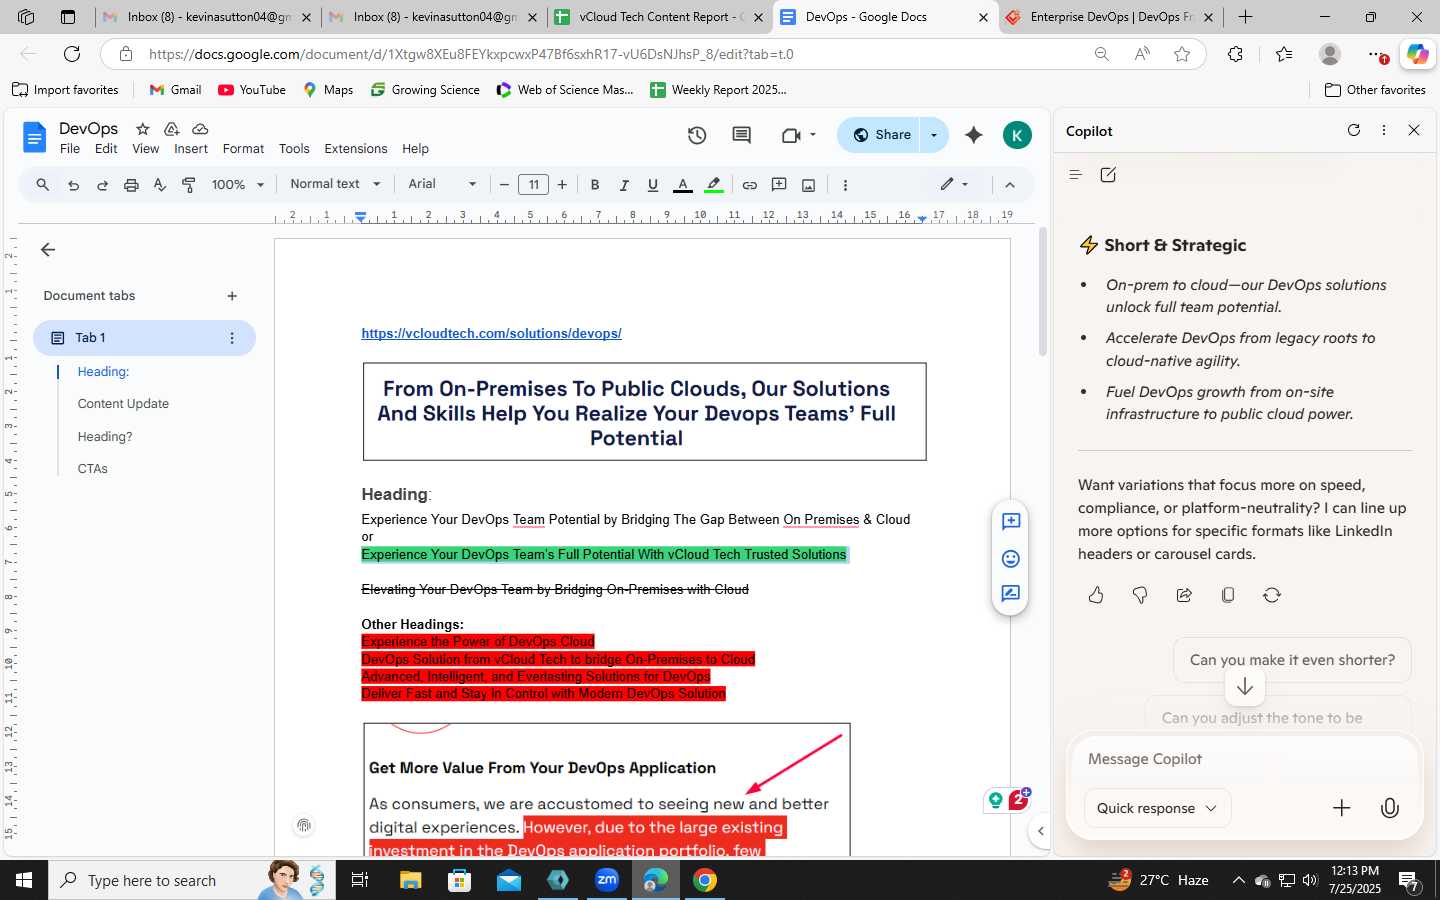Image resolution: width=1440 pixels, height=900 pixels.
Task: Open the File menu
Action: 70,149
